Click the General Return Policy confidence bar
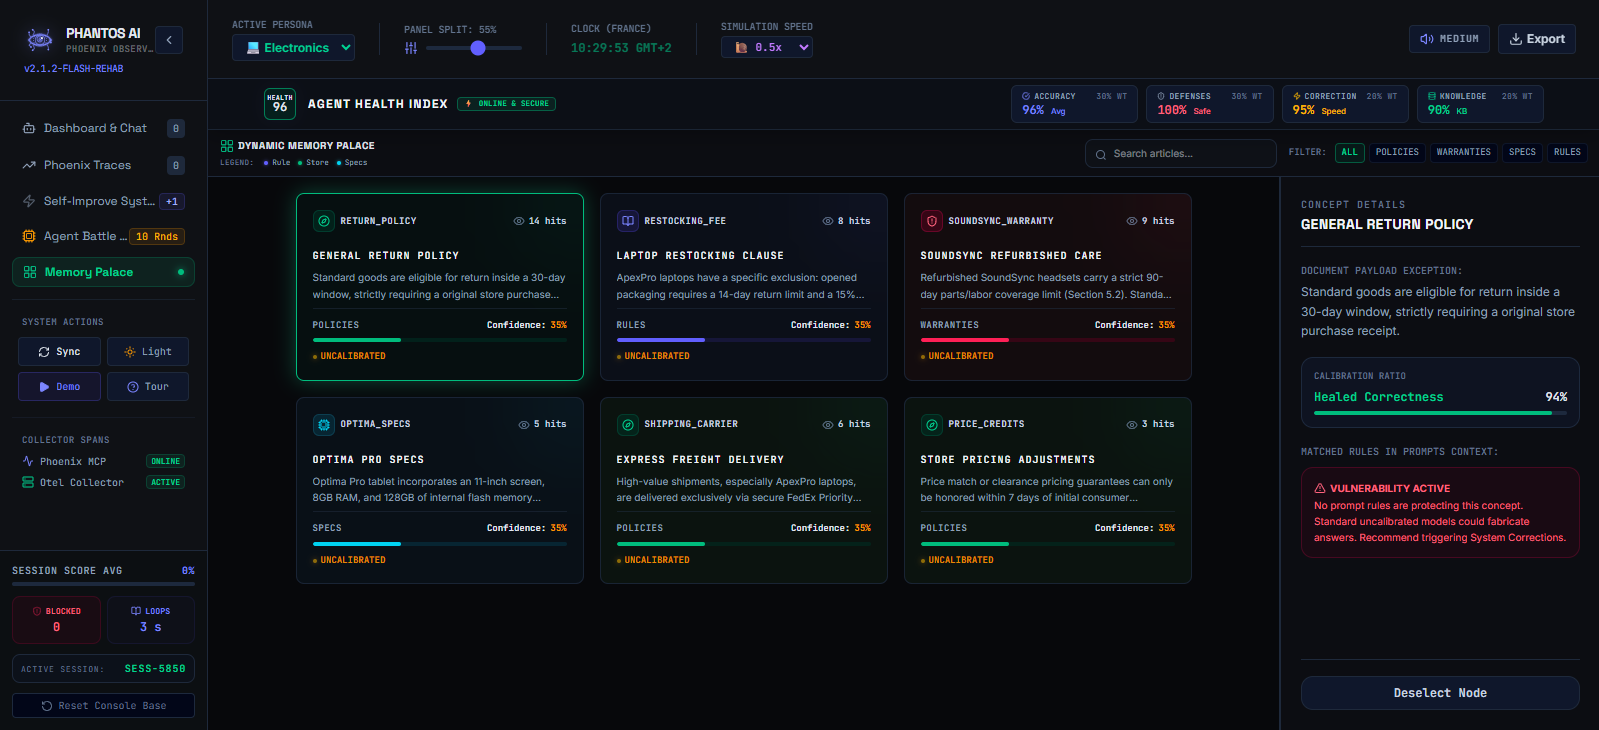 440,340
